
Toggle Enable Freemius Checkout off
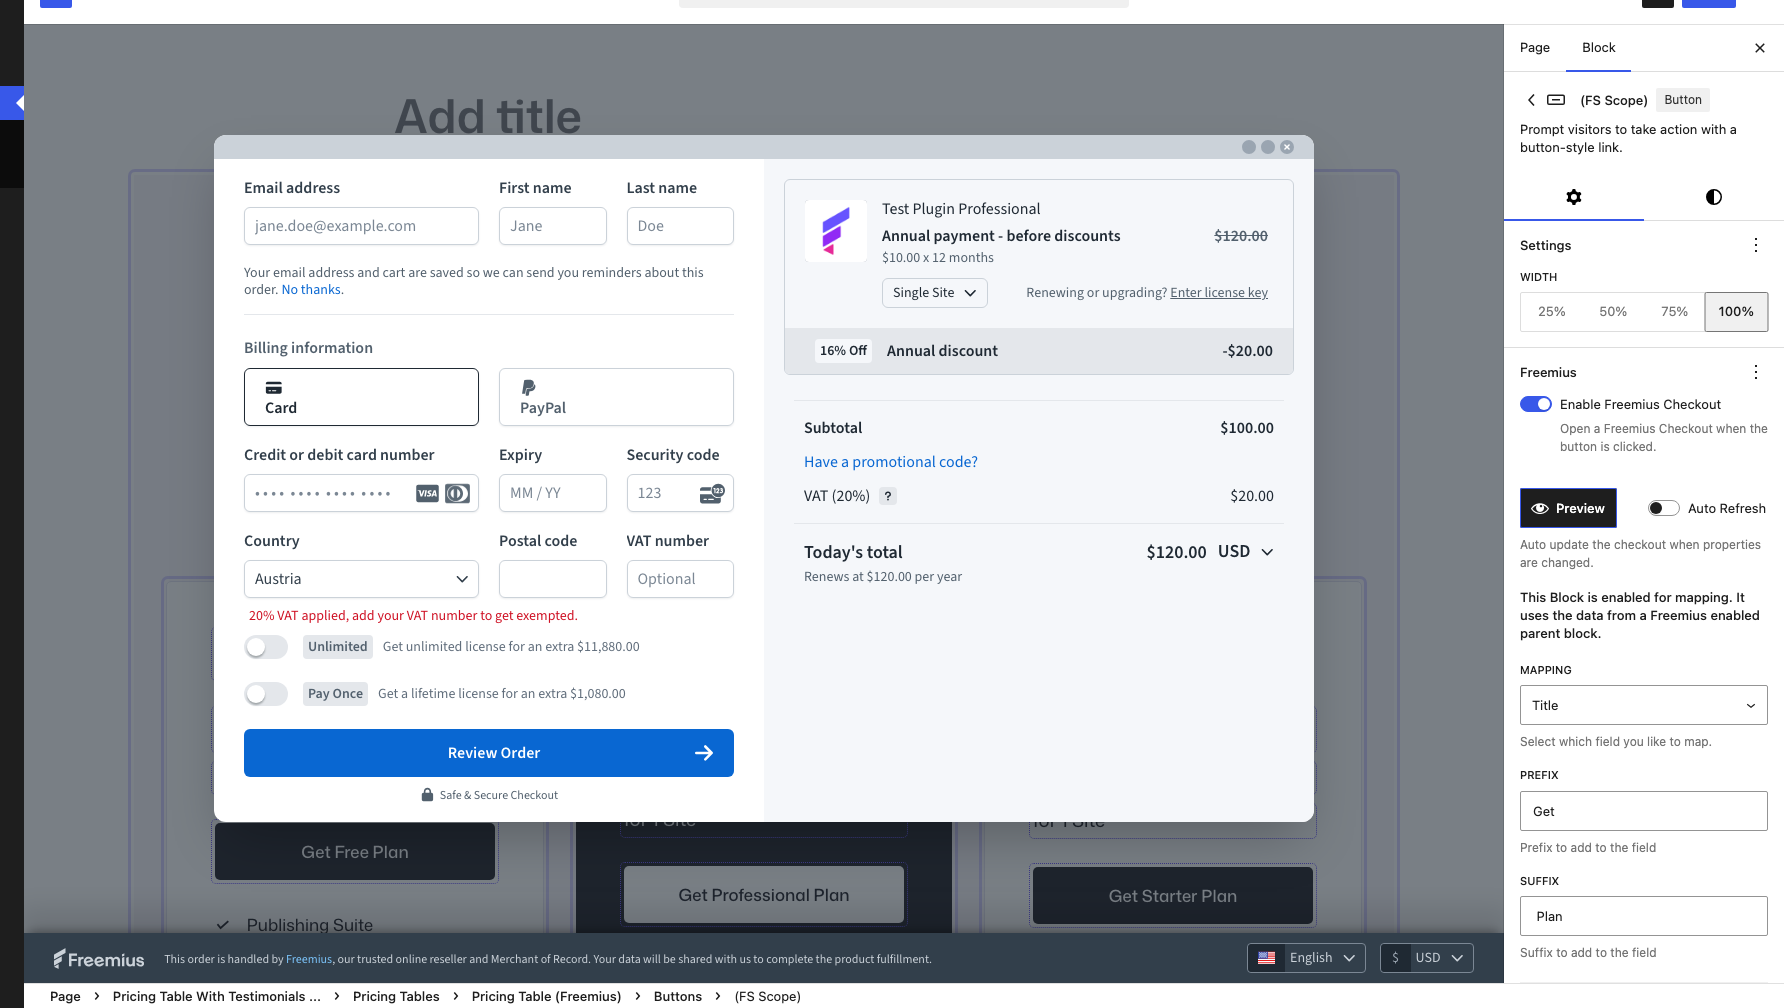click(1536, 404)
